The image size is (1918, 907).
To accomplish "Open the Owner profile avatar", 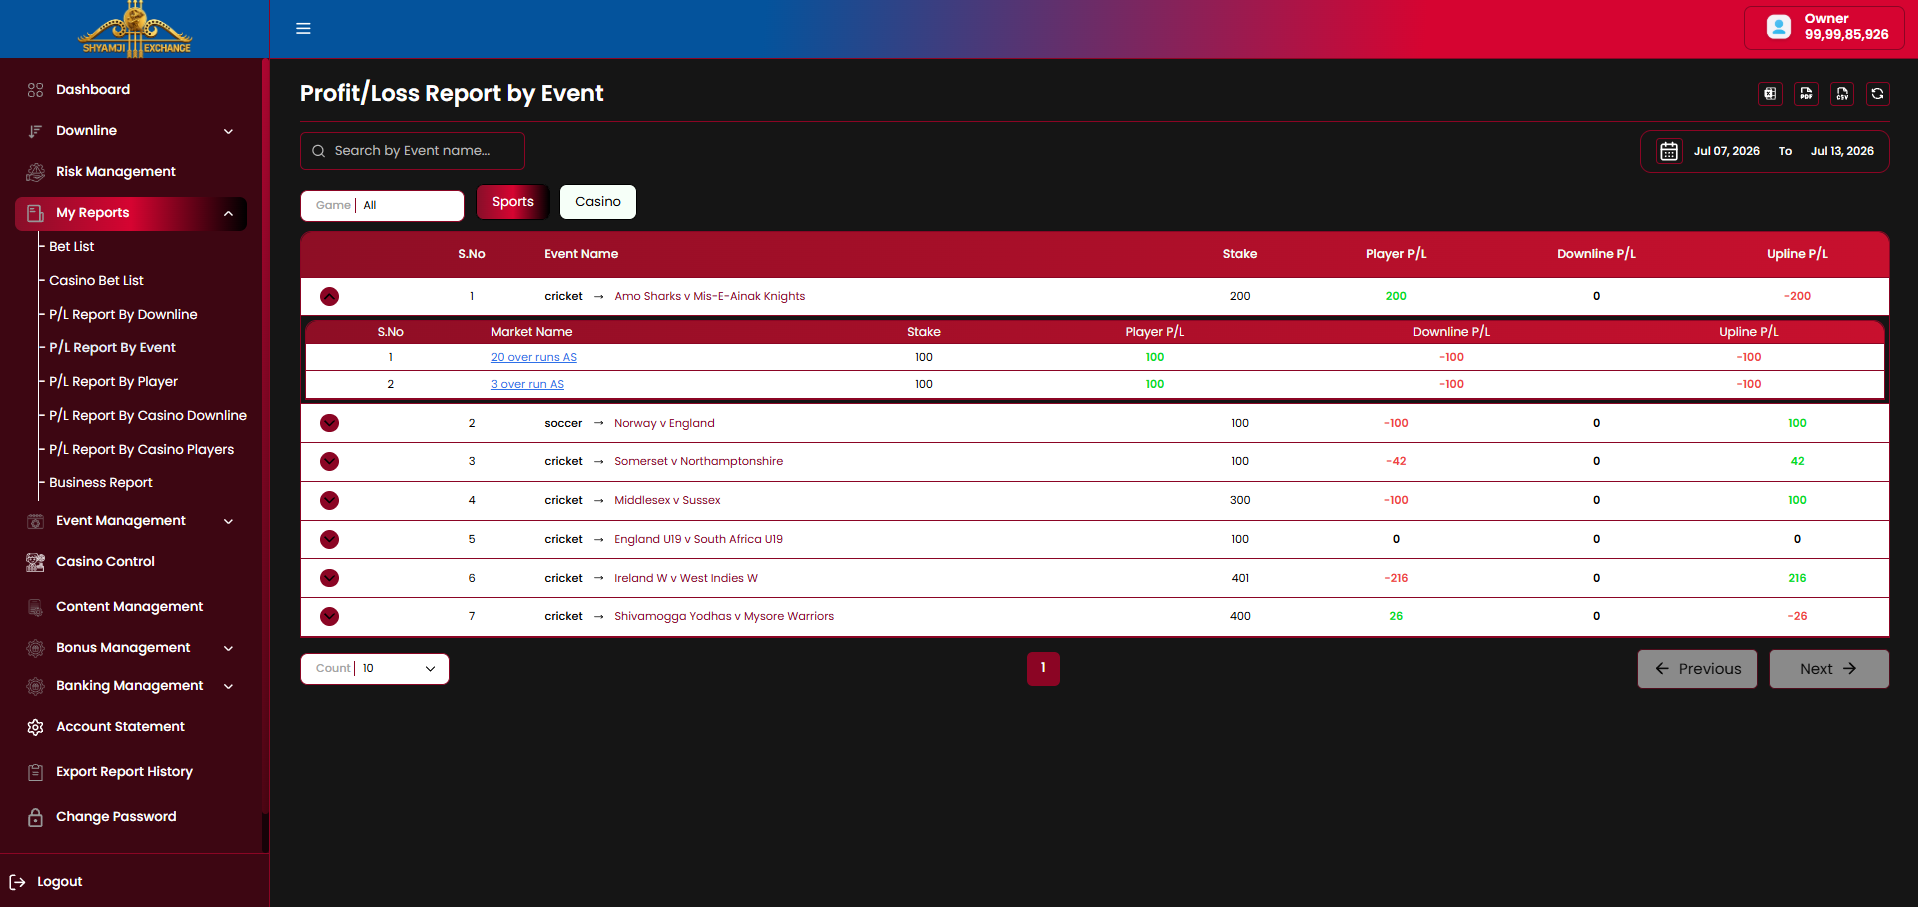I will coord(1779,27).
